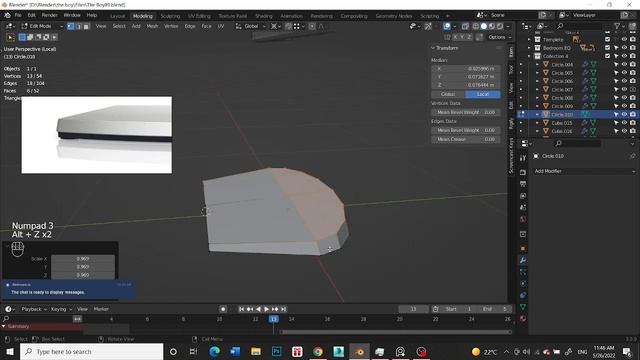Screen dimensions: 640x360
Task: Expand the Circle.005 tree item
Action: pyautogui.click(x=537, y=73)
